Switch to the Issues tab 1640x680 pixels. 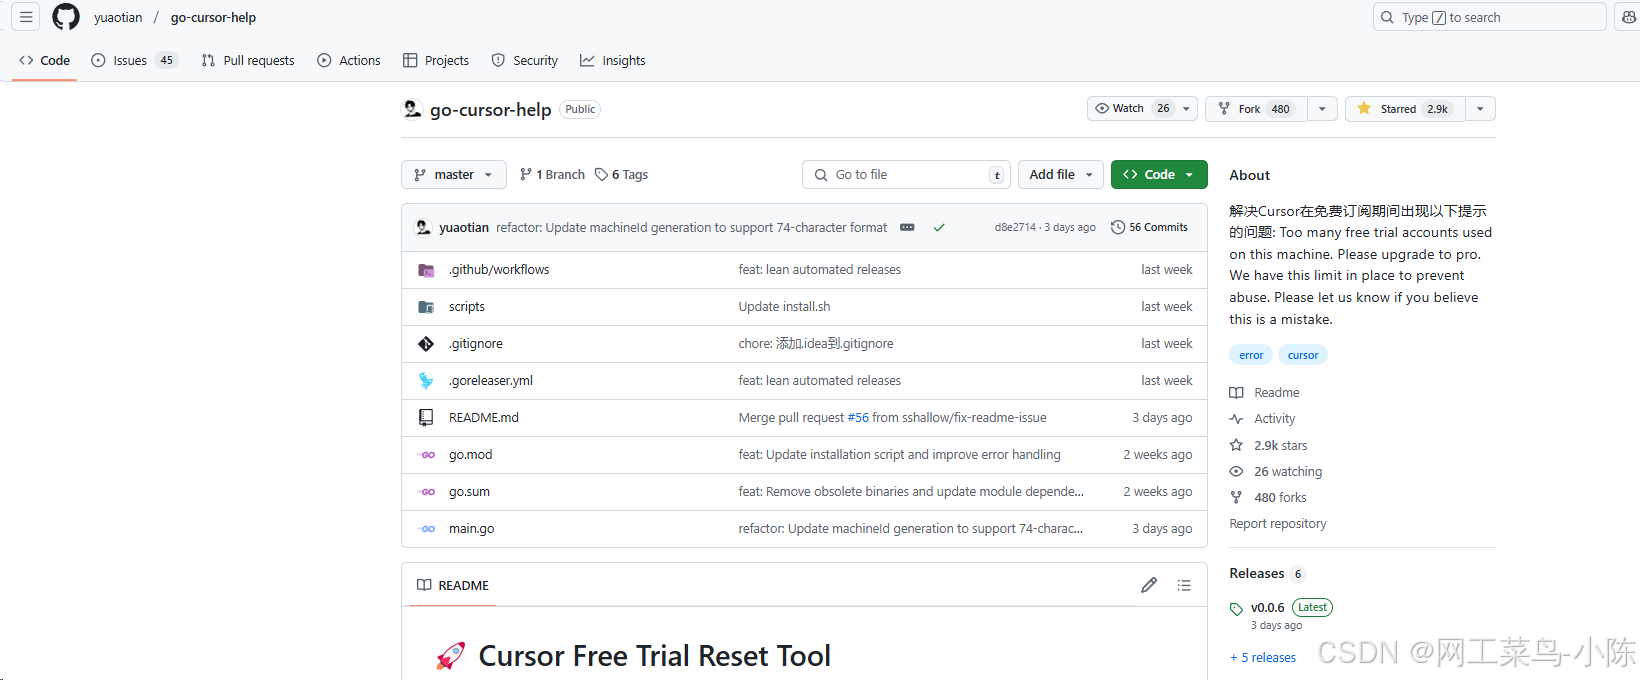(134, 60)
